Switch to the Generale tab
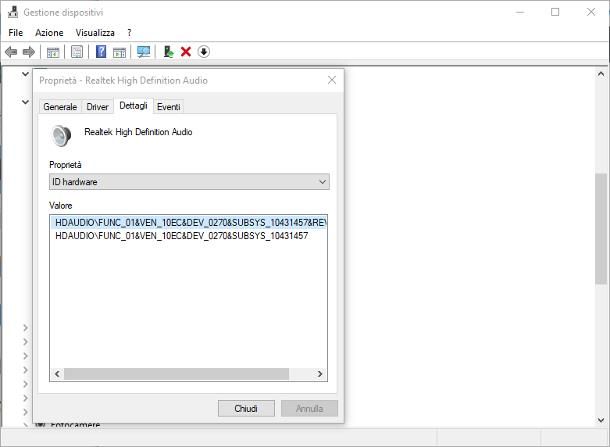Viewport: 610px width, 447px height. [60, 107]
